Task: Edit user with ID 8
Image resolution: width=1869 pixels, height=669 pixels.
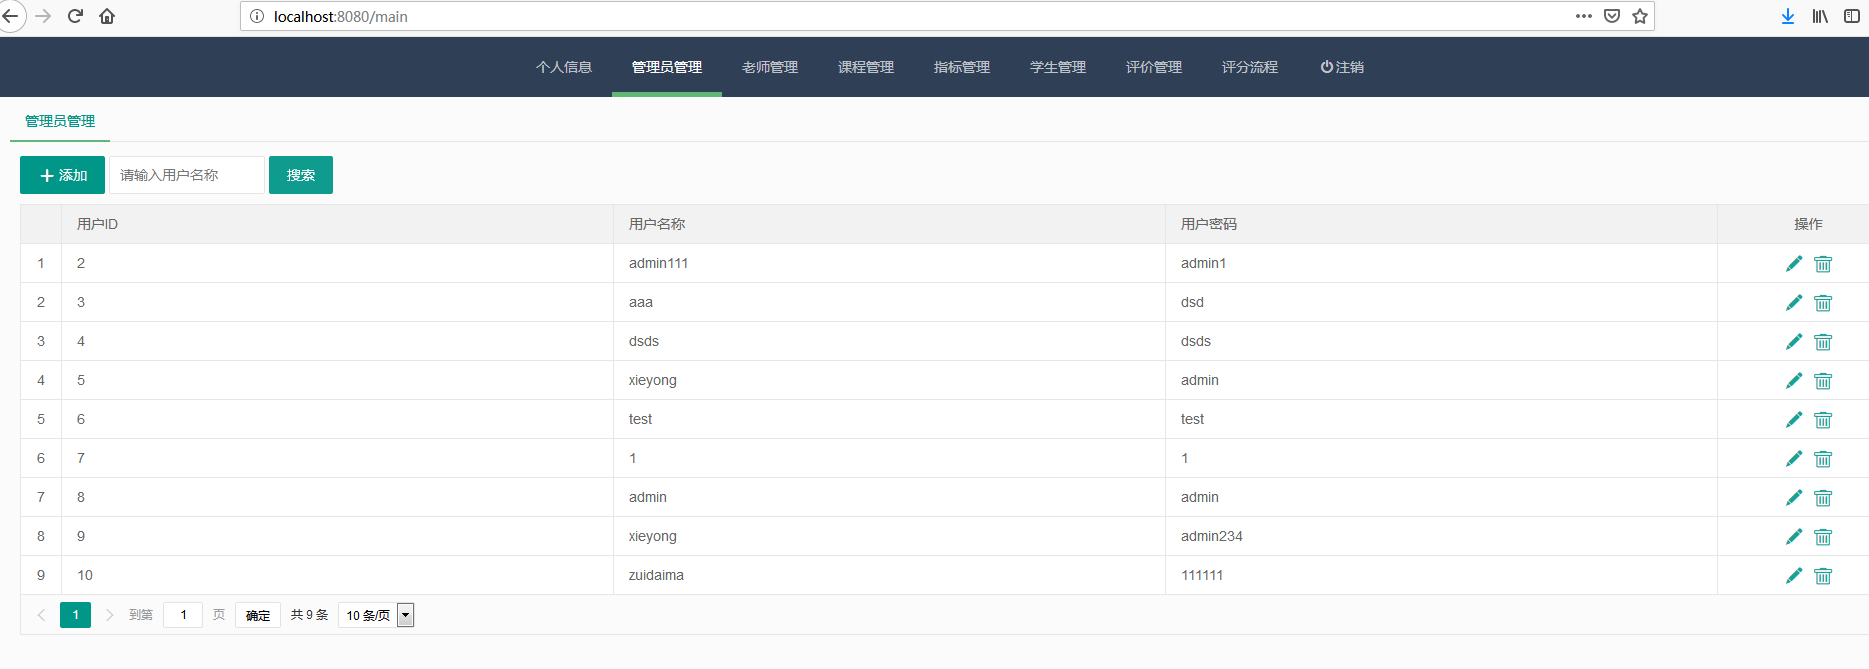Action: click(1794, 497)
